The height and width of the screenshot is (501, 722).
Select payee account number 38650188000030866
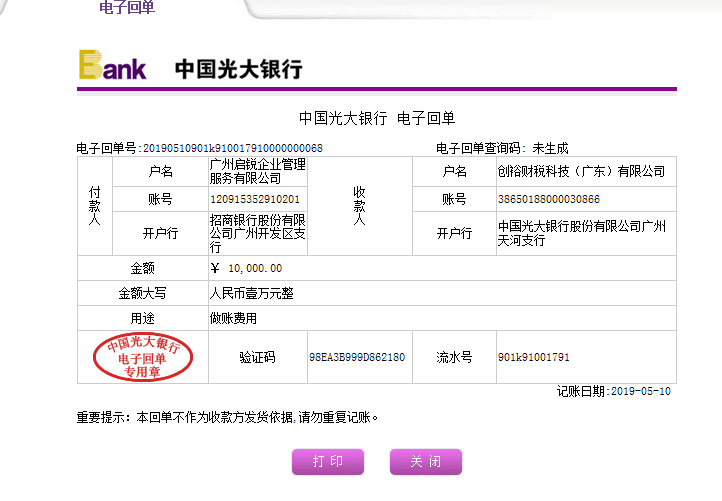(x=548, y=199)
